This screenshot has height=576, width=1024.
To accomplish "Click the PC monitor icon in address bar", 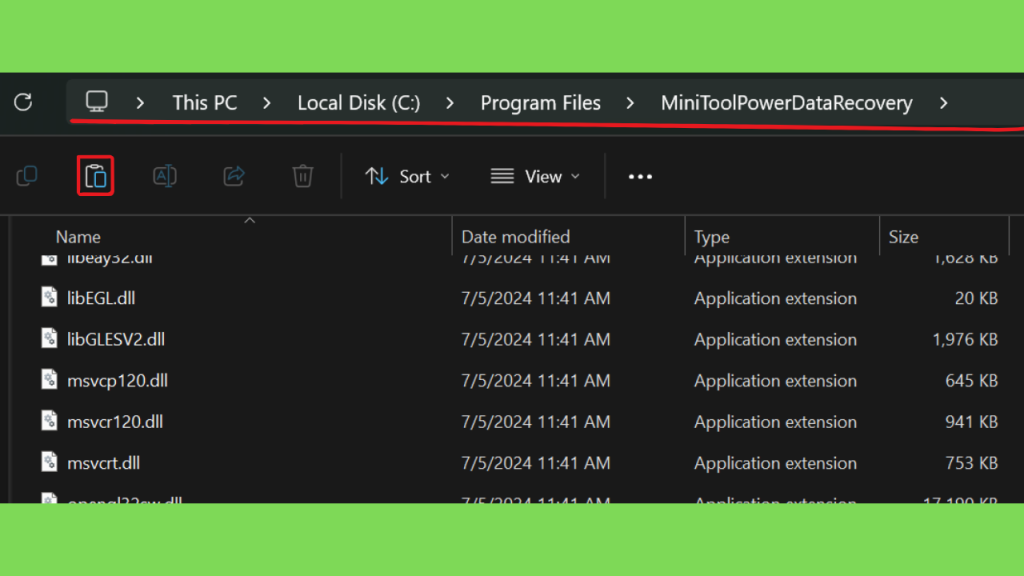I will [x=97, y=101].
